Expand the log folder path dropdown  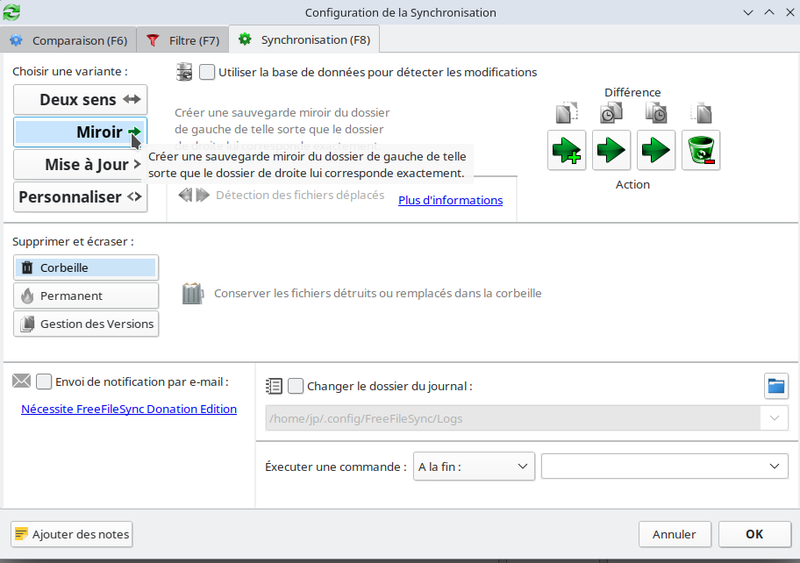point(774,418)
